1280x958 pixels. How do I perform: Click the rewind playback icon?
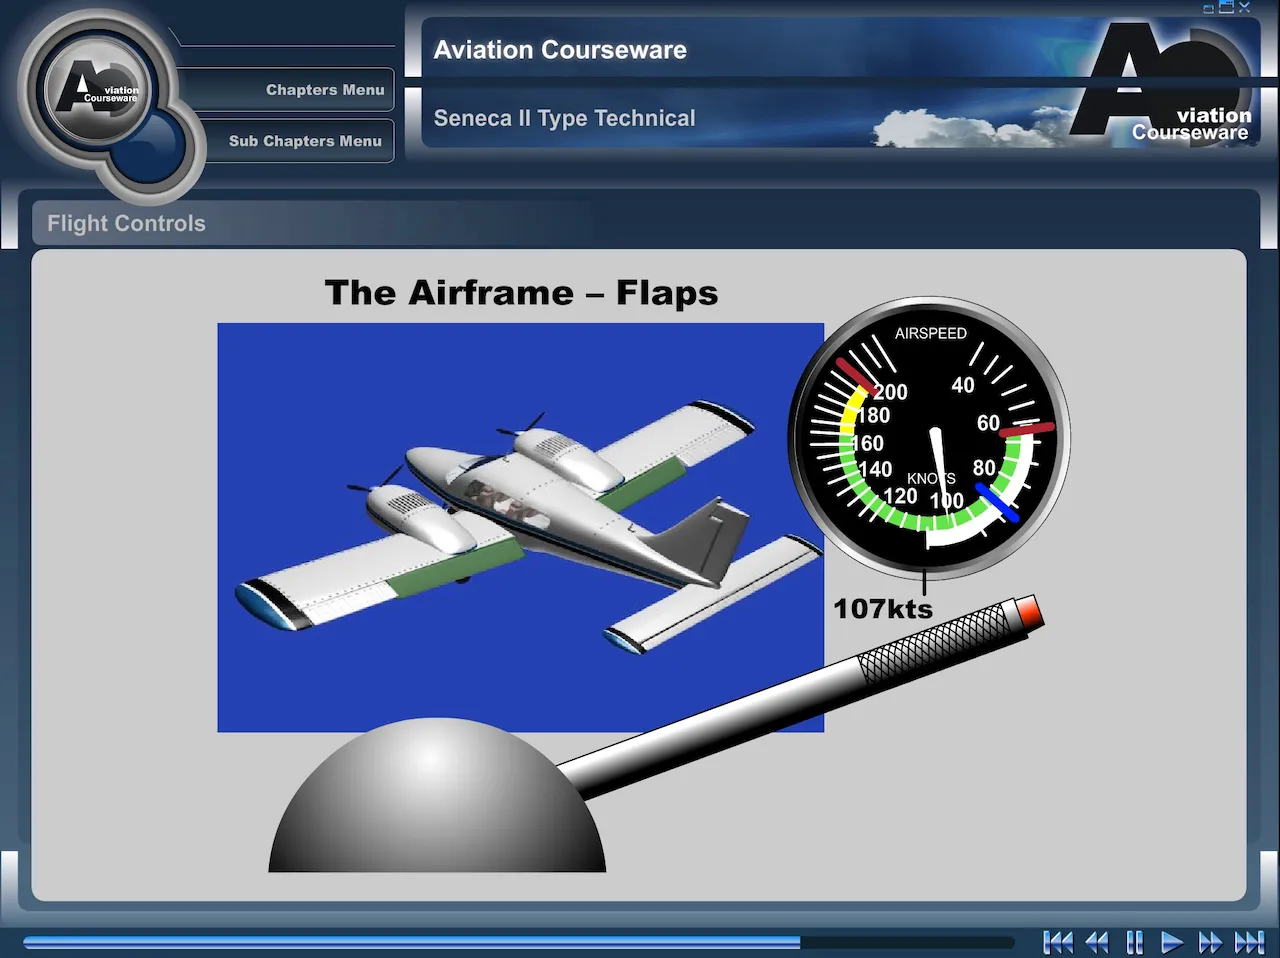click(x=1096, y=941)
